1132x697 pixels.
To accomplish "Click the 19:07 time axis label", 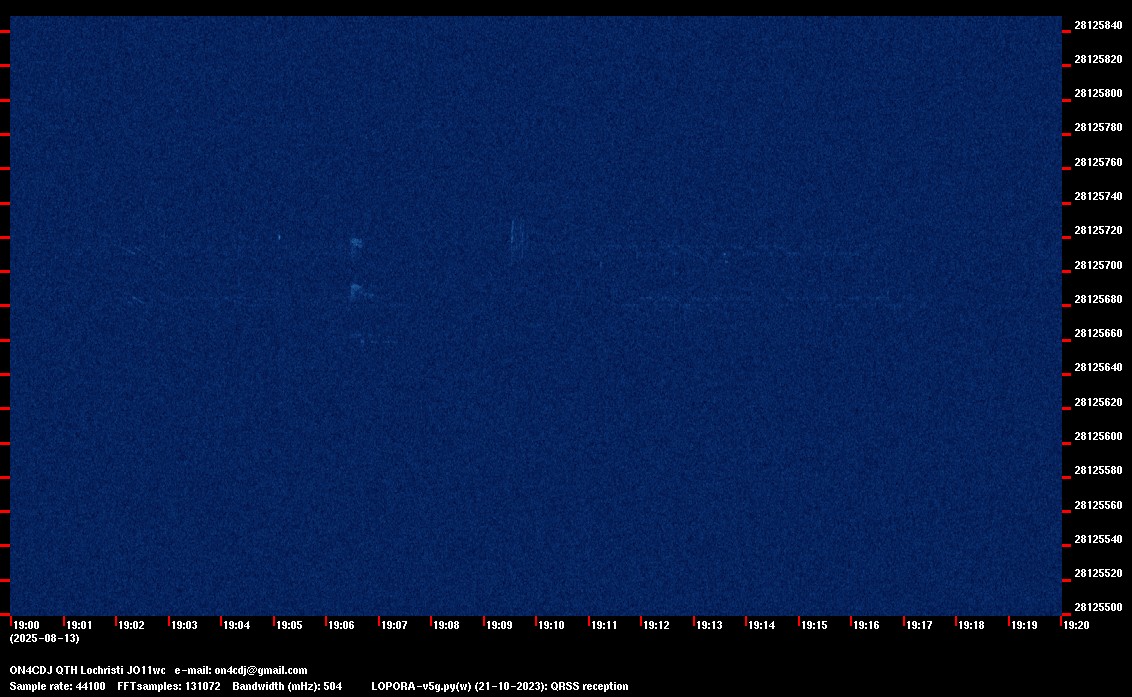I will pyautogui.click(x=394, y=625).
